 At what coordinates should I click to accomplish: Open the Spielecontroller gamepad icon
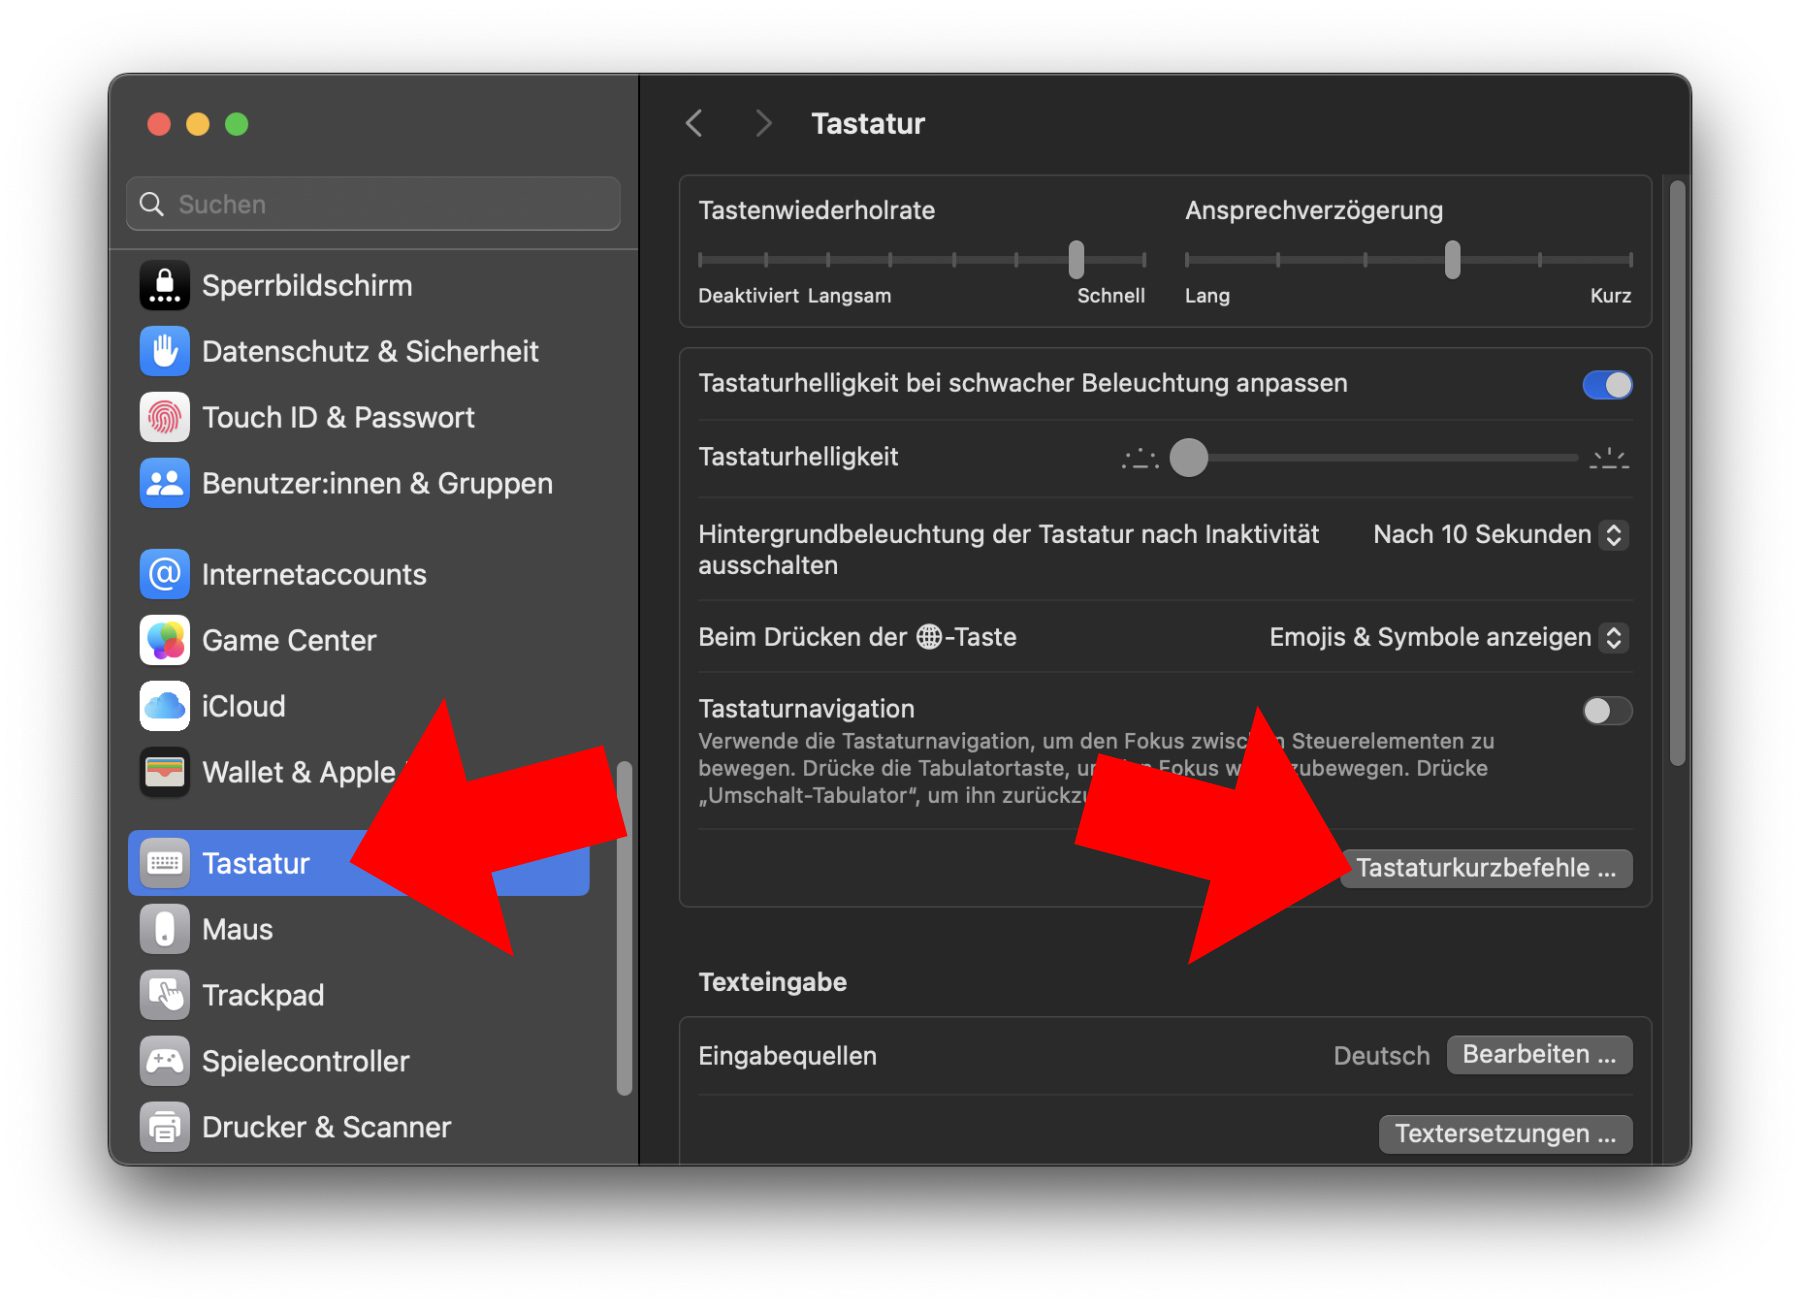point(164,1062)
